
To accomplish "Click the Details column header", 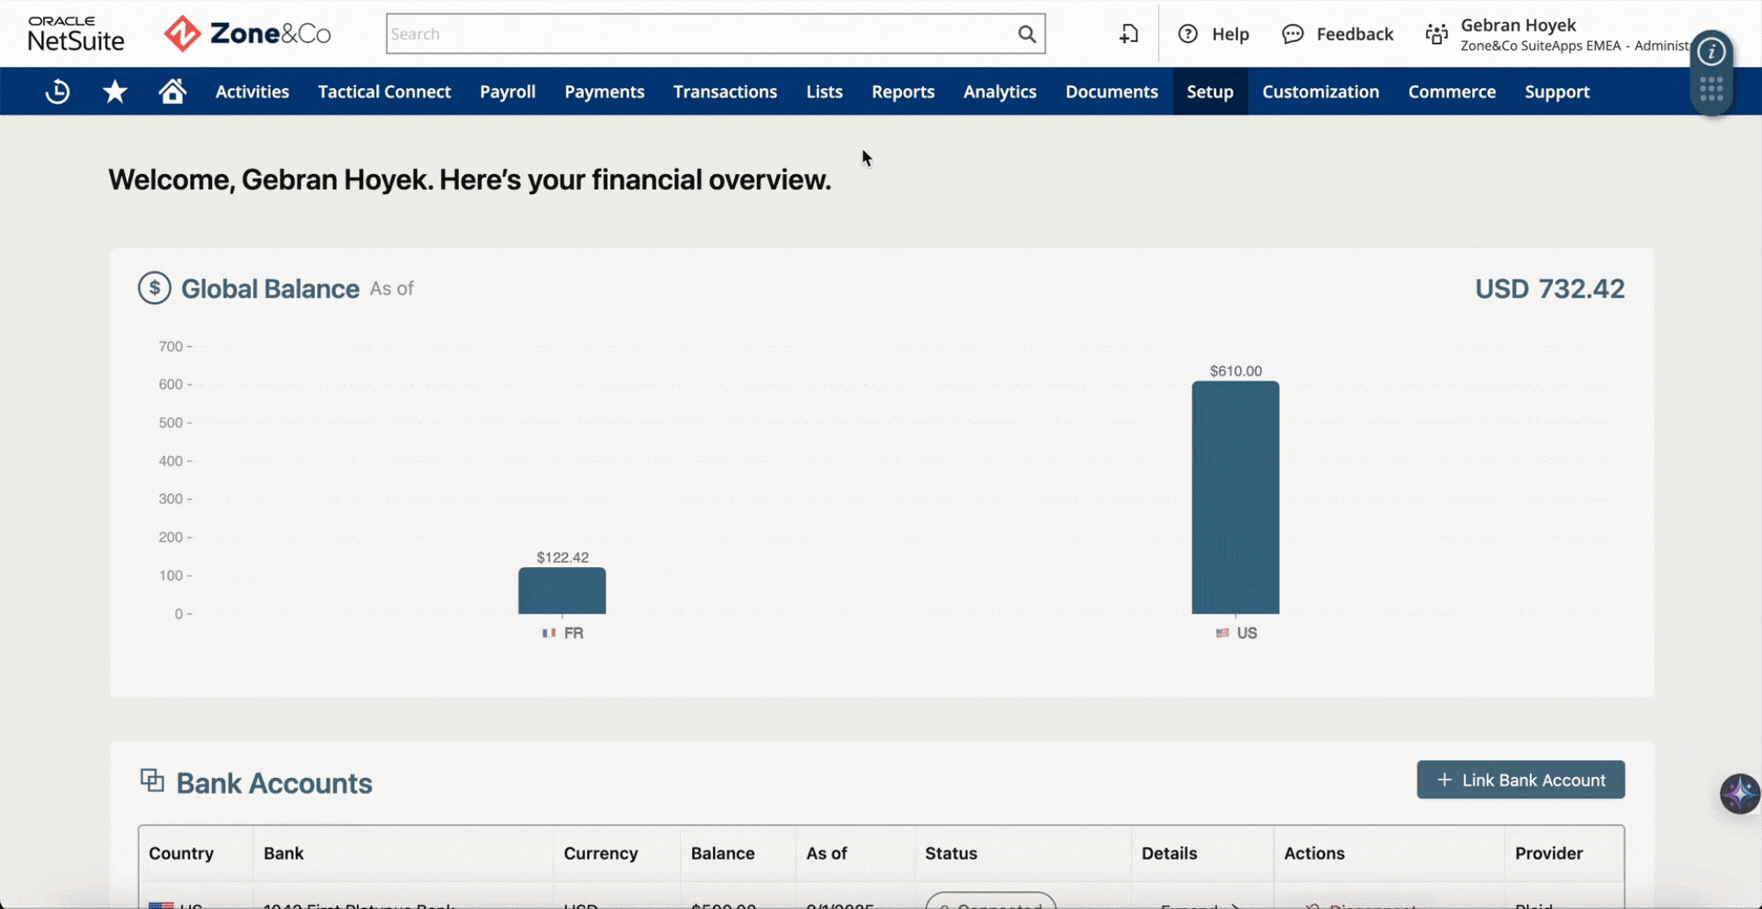I will click(x=1169, y=853).
